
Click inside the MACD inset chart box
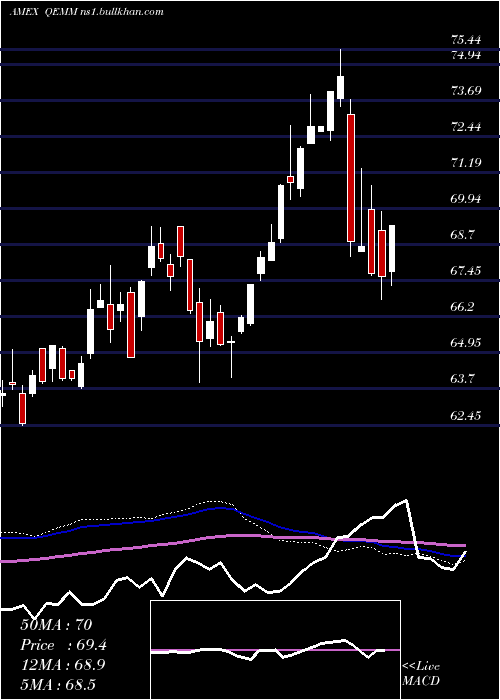pyautogui.click(x=275, y=650)
